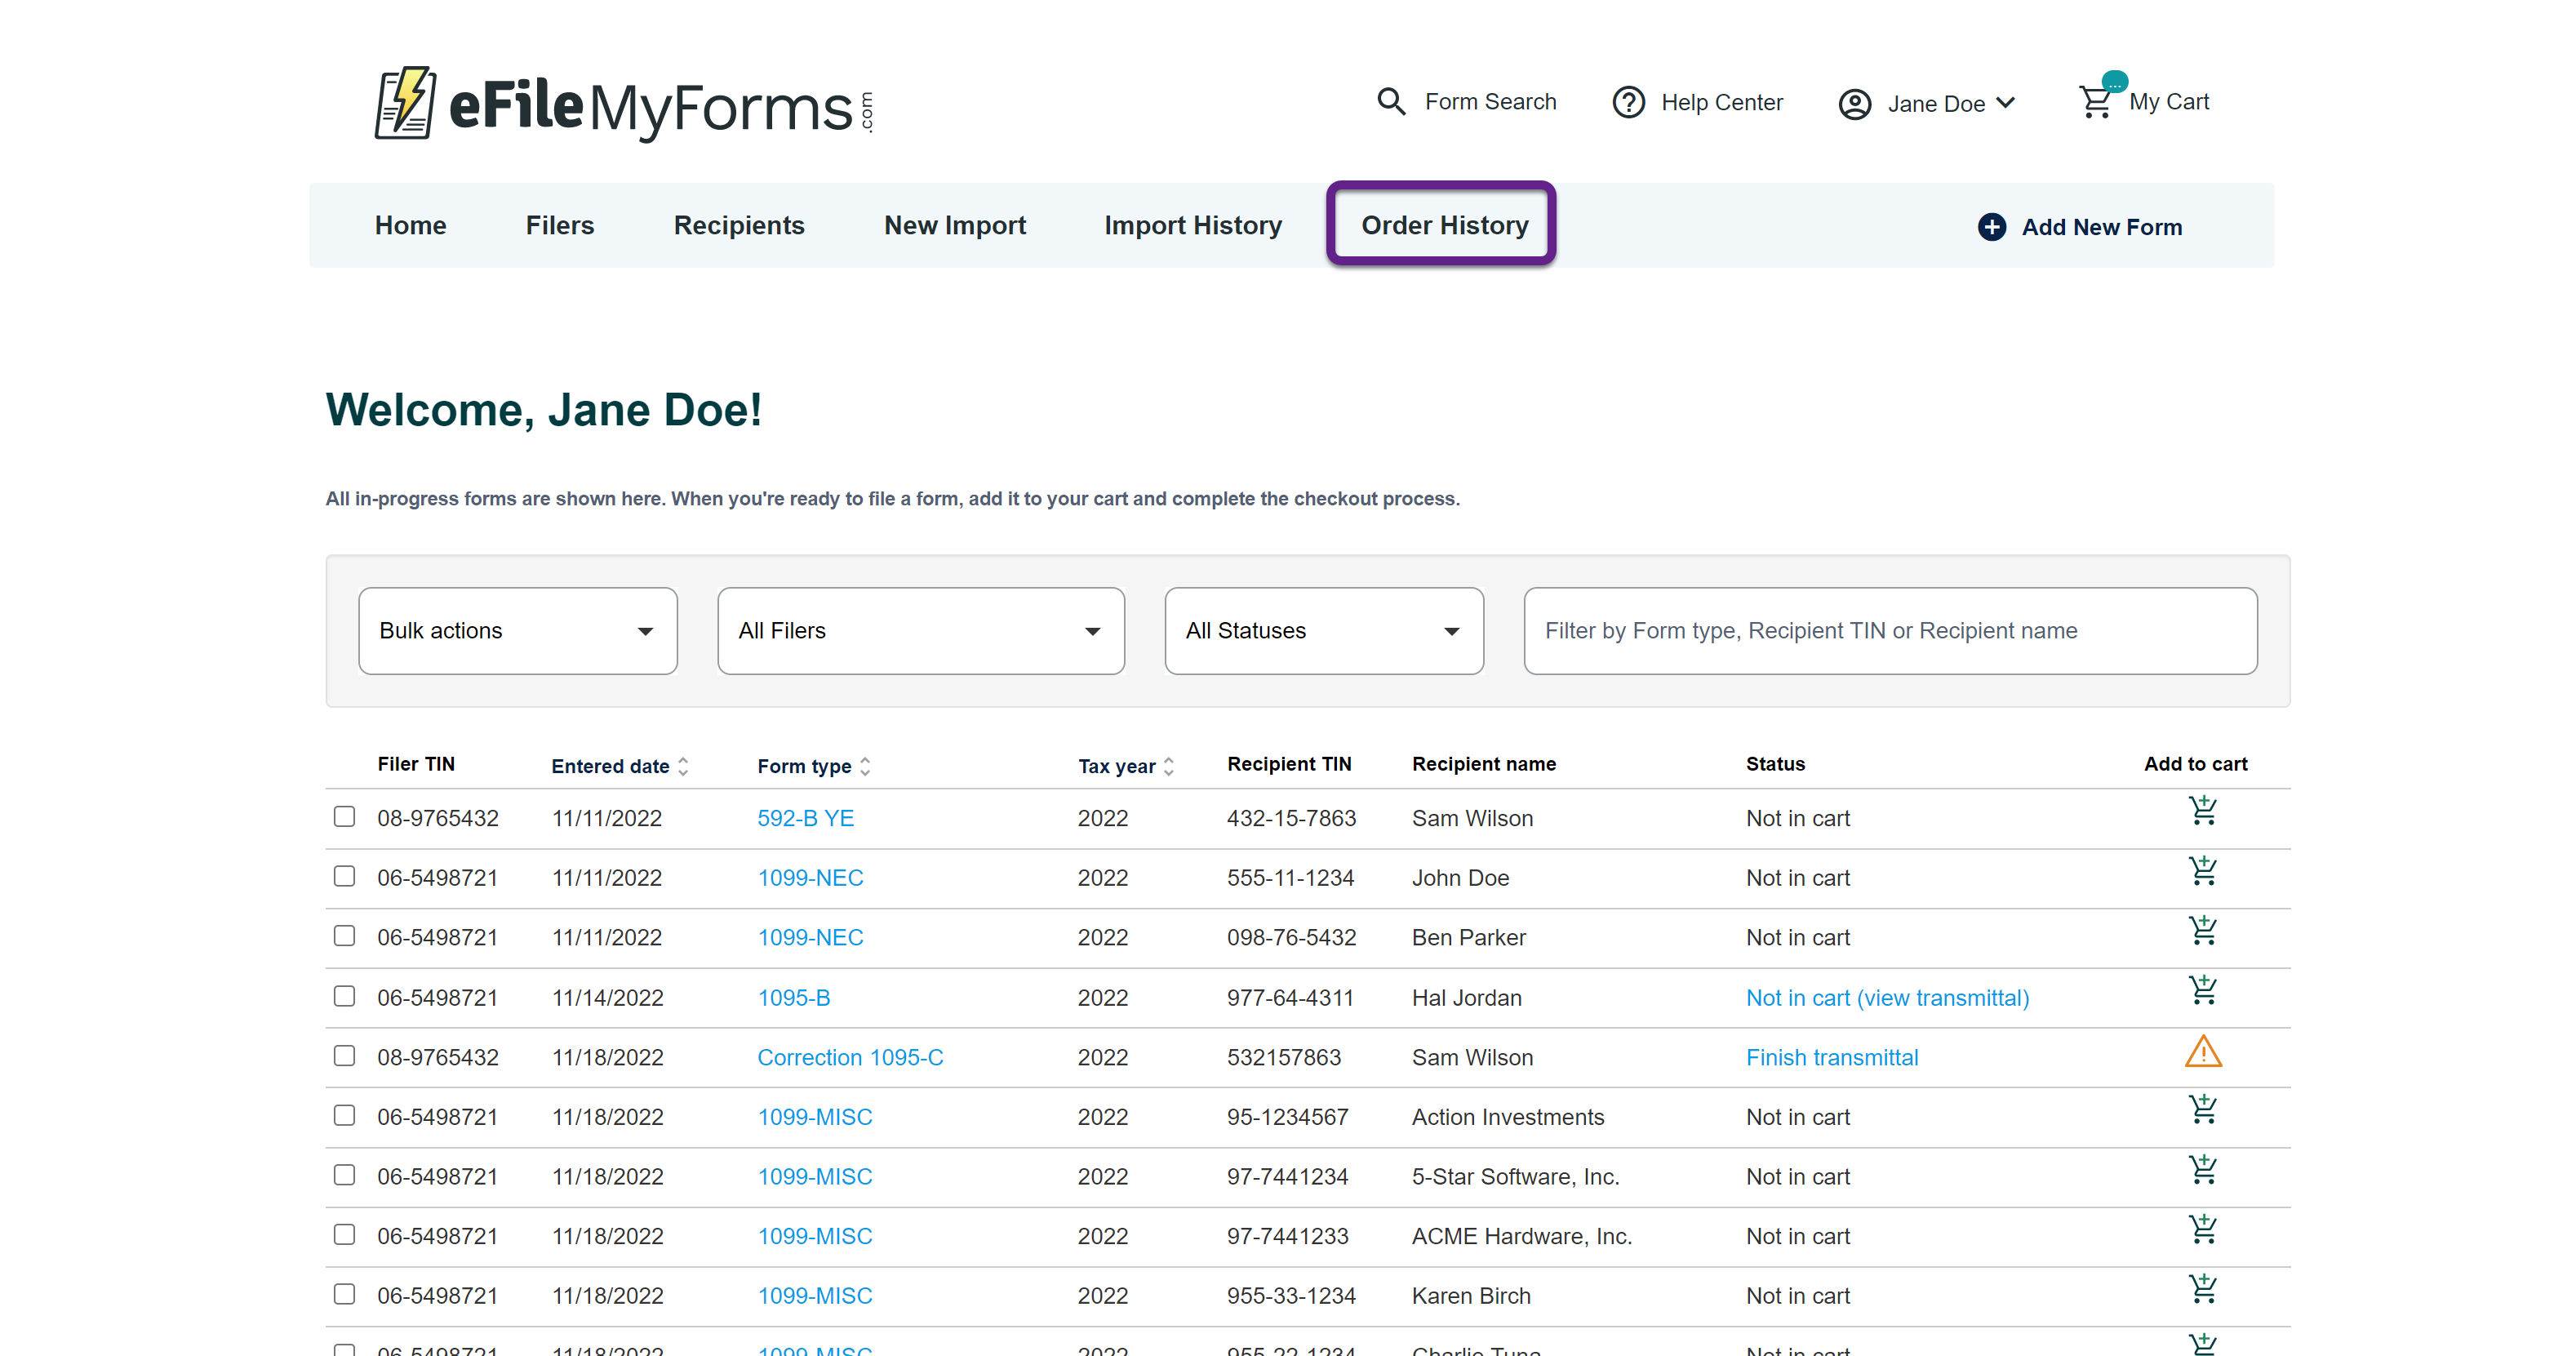Switch to the Import History tab

coord(1192,225)
